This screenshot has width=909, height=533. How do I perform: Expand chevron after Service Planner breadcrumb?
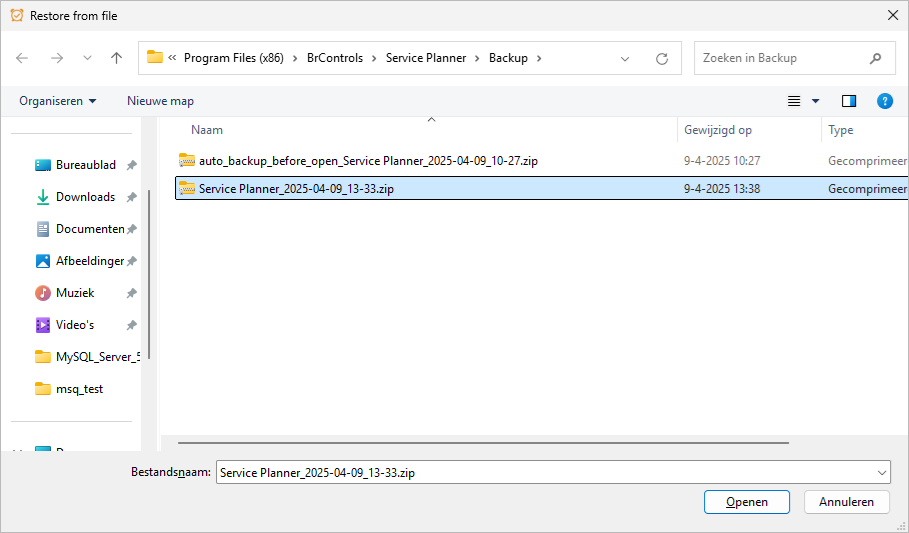(x=478, y=58)
